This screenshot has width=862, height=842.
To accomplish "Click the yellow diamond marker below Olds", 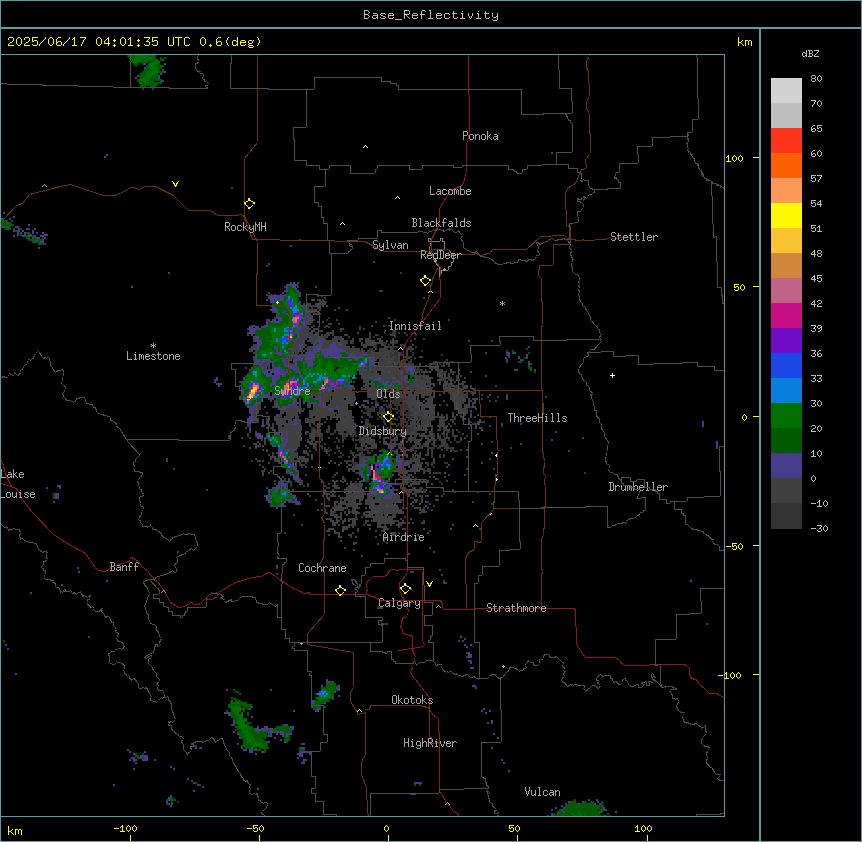I will (x=388, y=416).
